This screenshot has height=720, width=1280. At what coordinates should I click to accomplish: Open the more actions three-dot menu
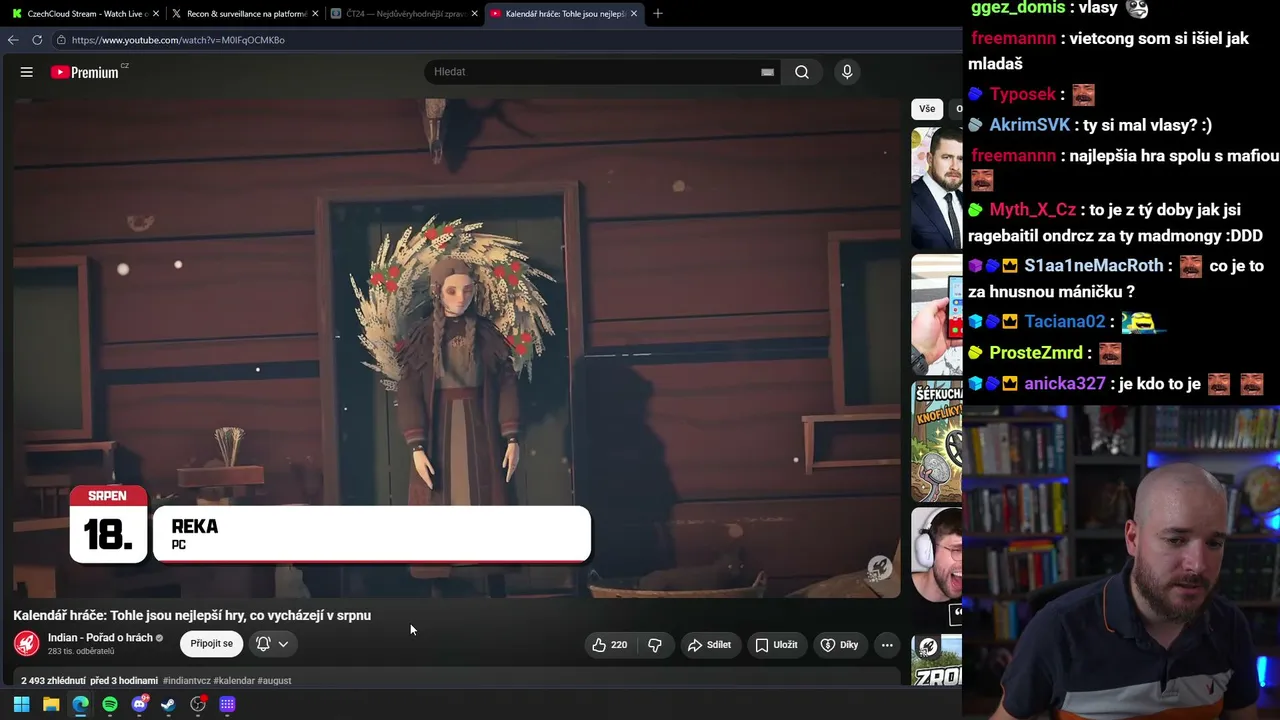click(887, 645)
